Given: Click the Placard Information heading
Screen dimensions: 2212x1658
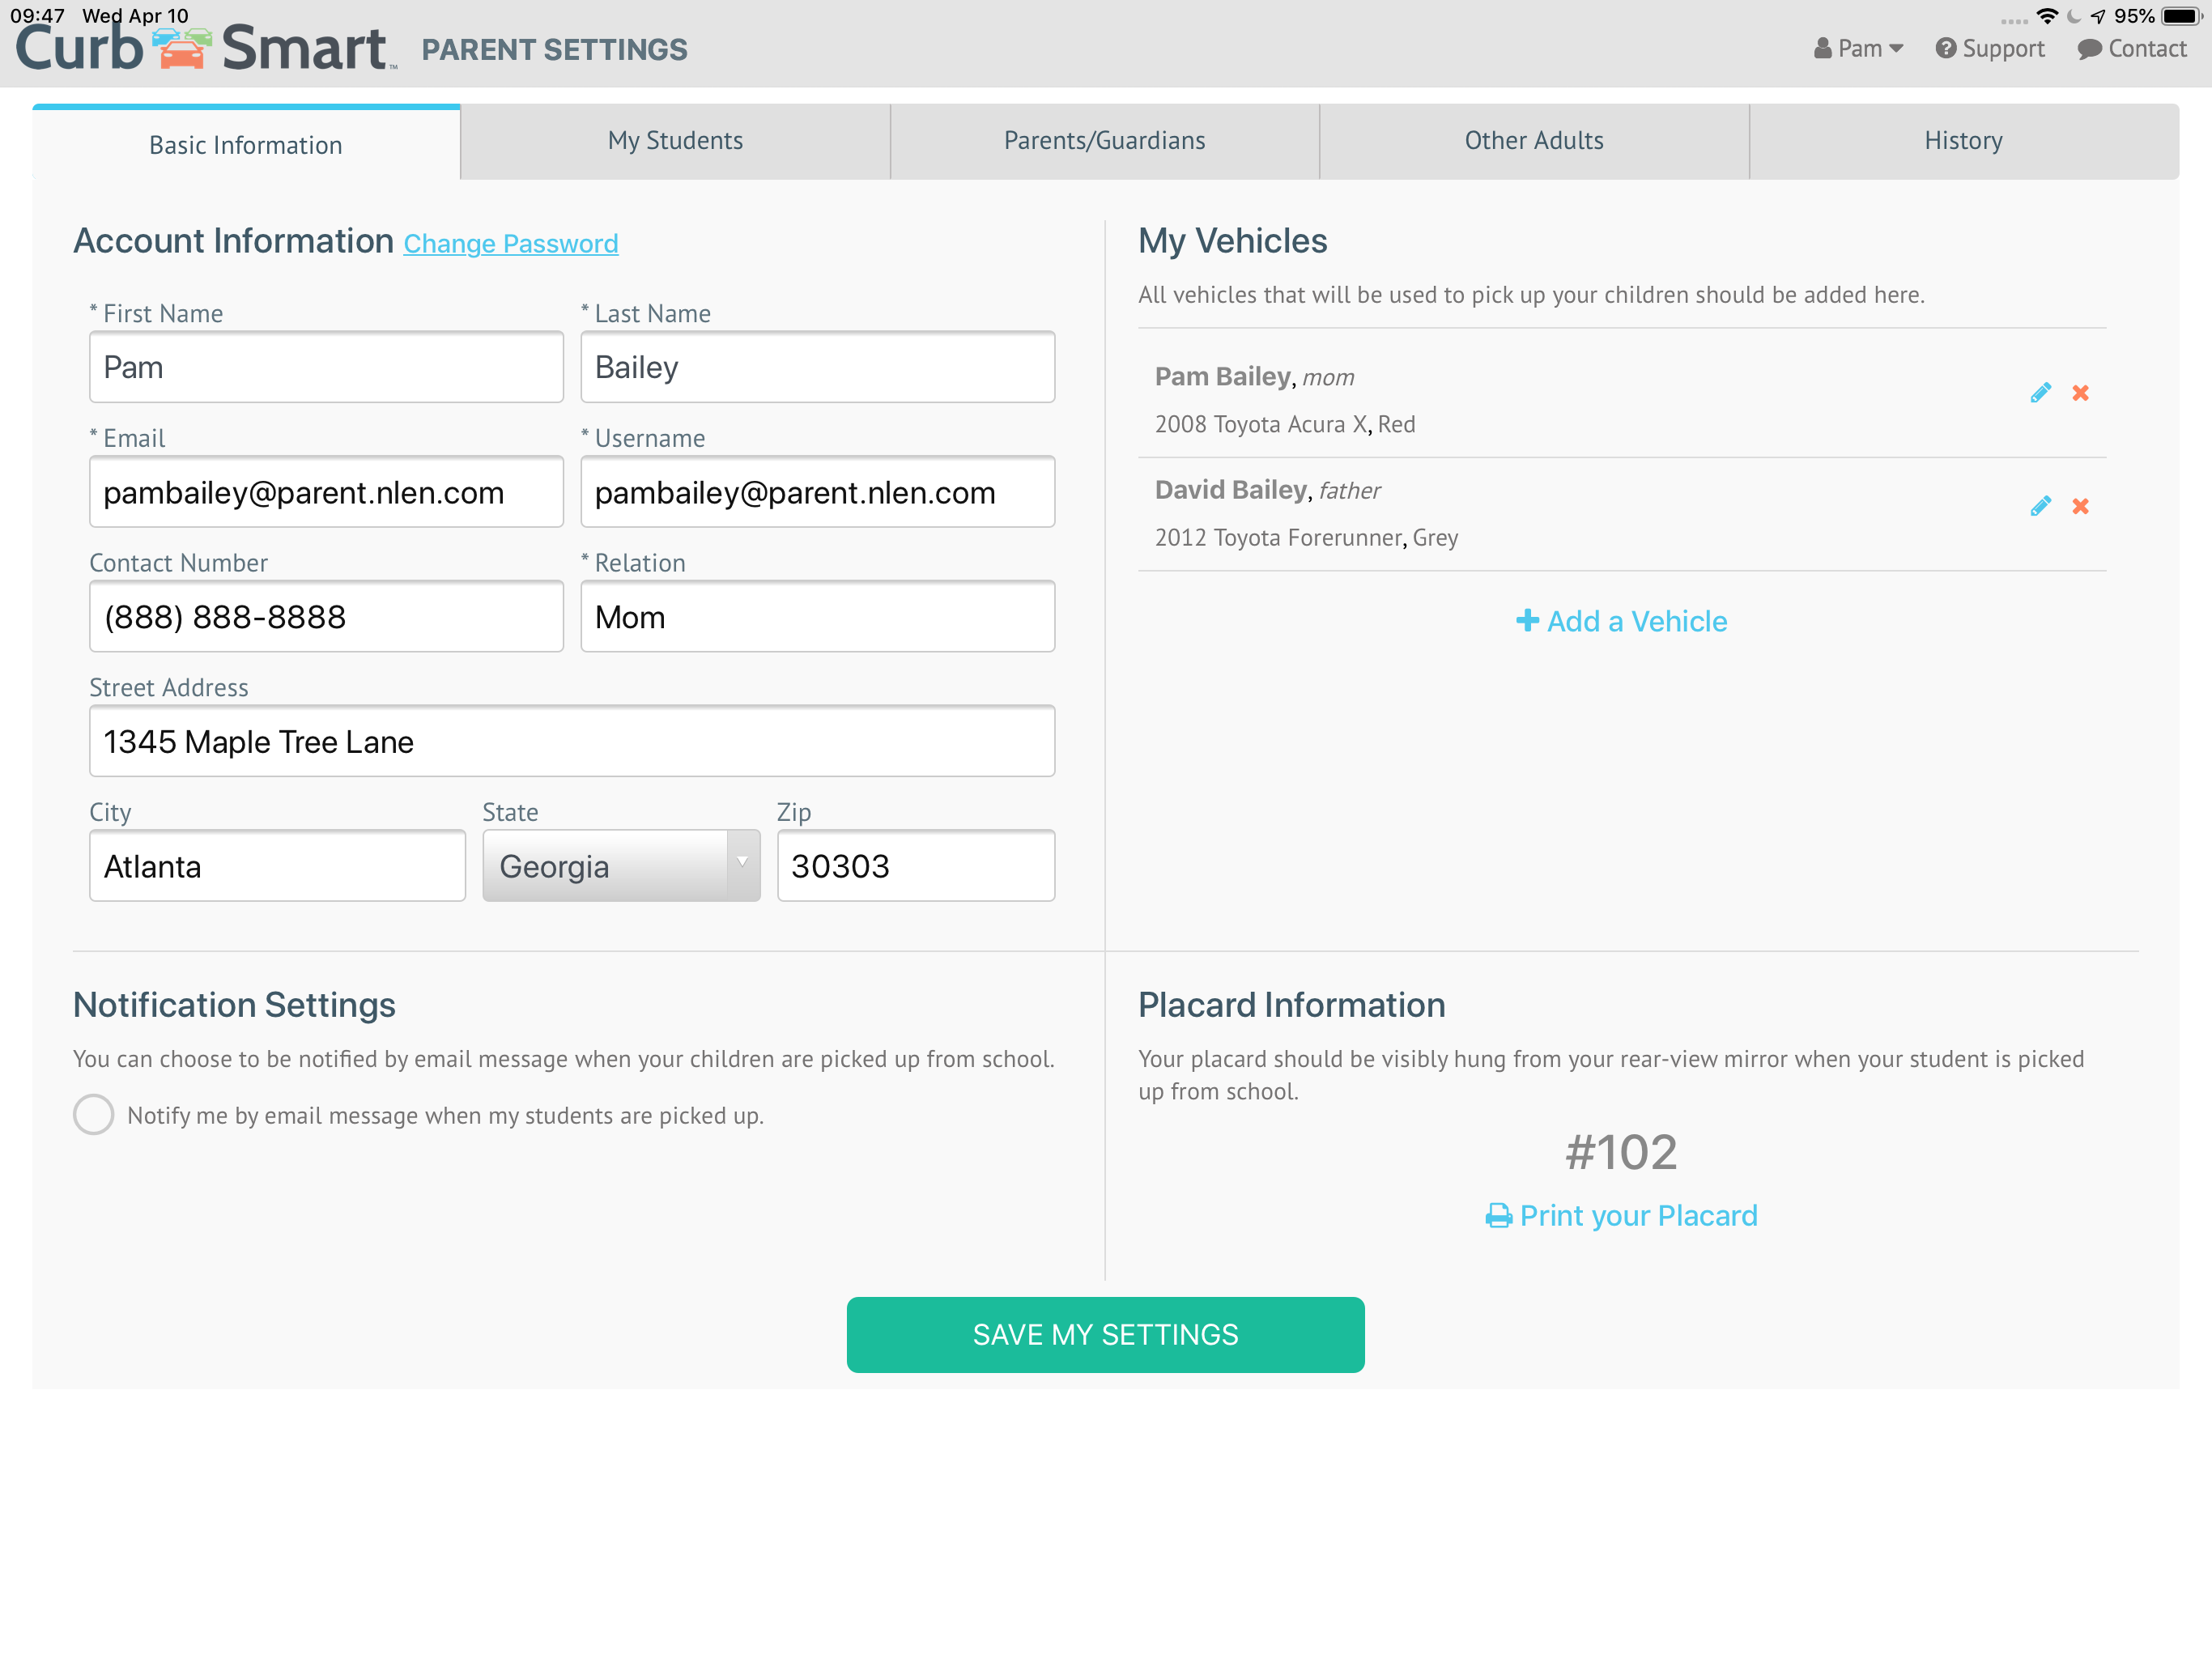Looking at the screenshot, I should click(1291, 1005).
